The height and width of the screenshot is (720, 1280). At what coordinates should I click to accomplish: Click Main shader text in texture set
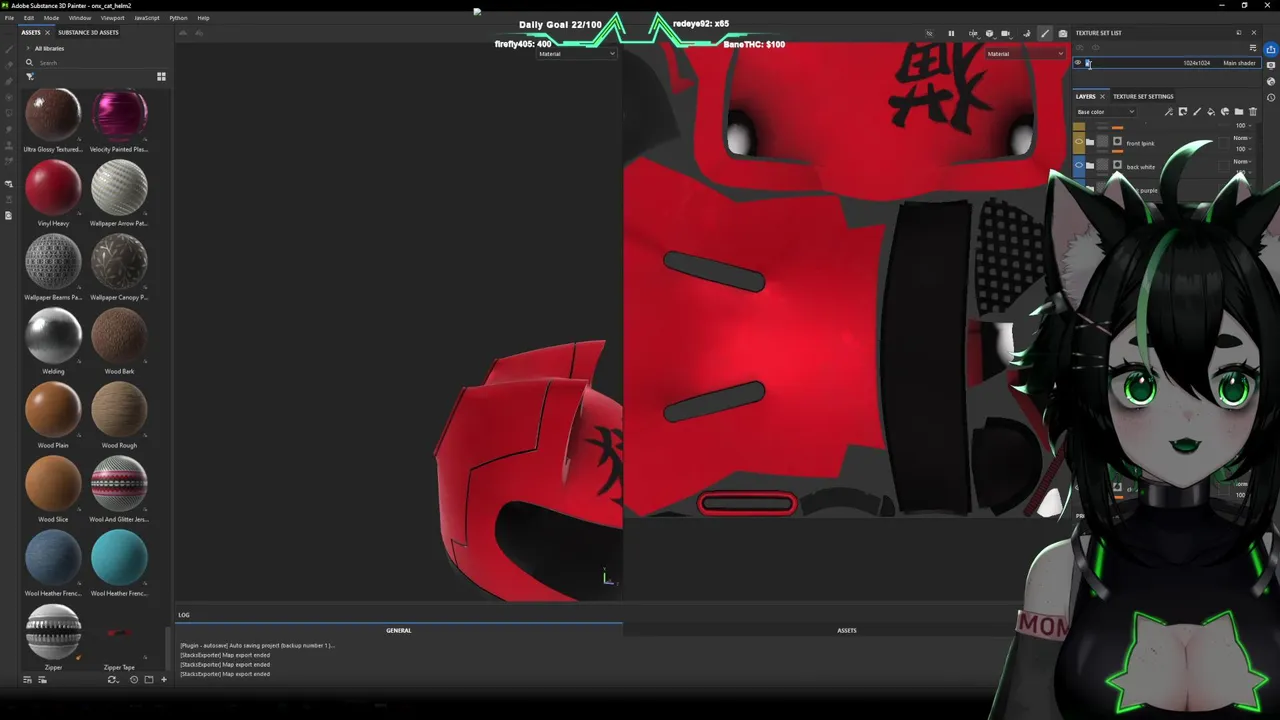1239,63
